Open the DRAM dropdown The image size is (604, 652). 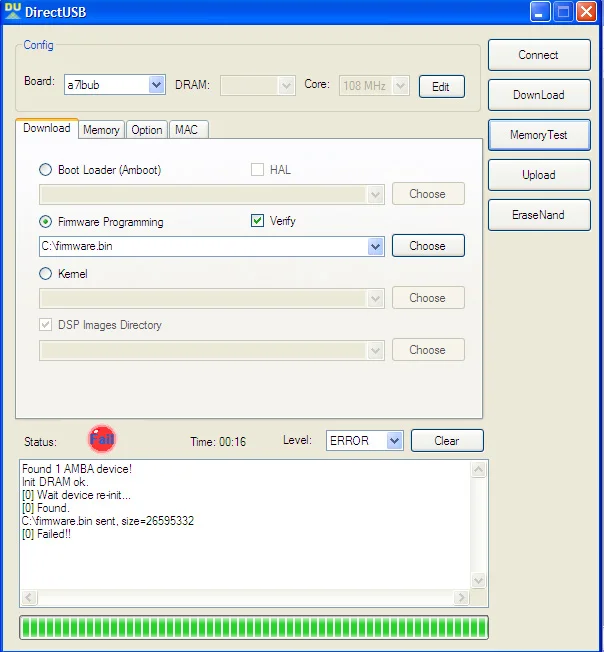click(x=258, y=85)
